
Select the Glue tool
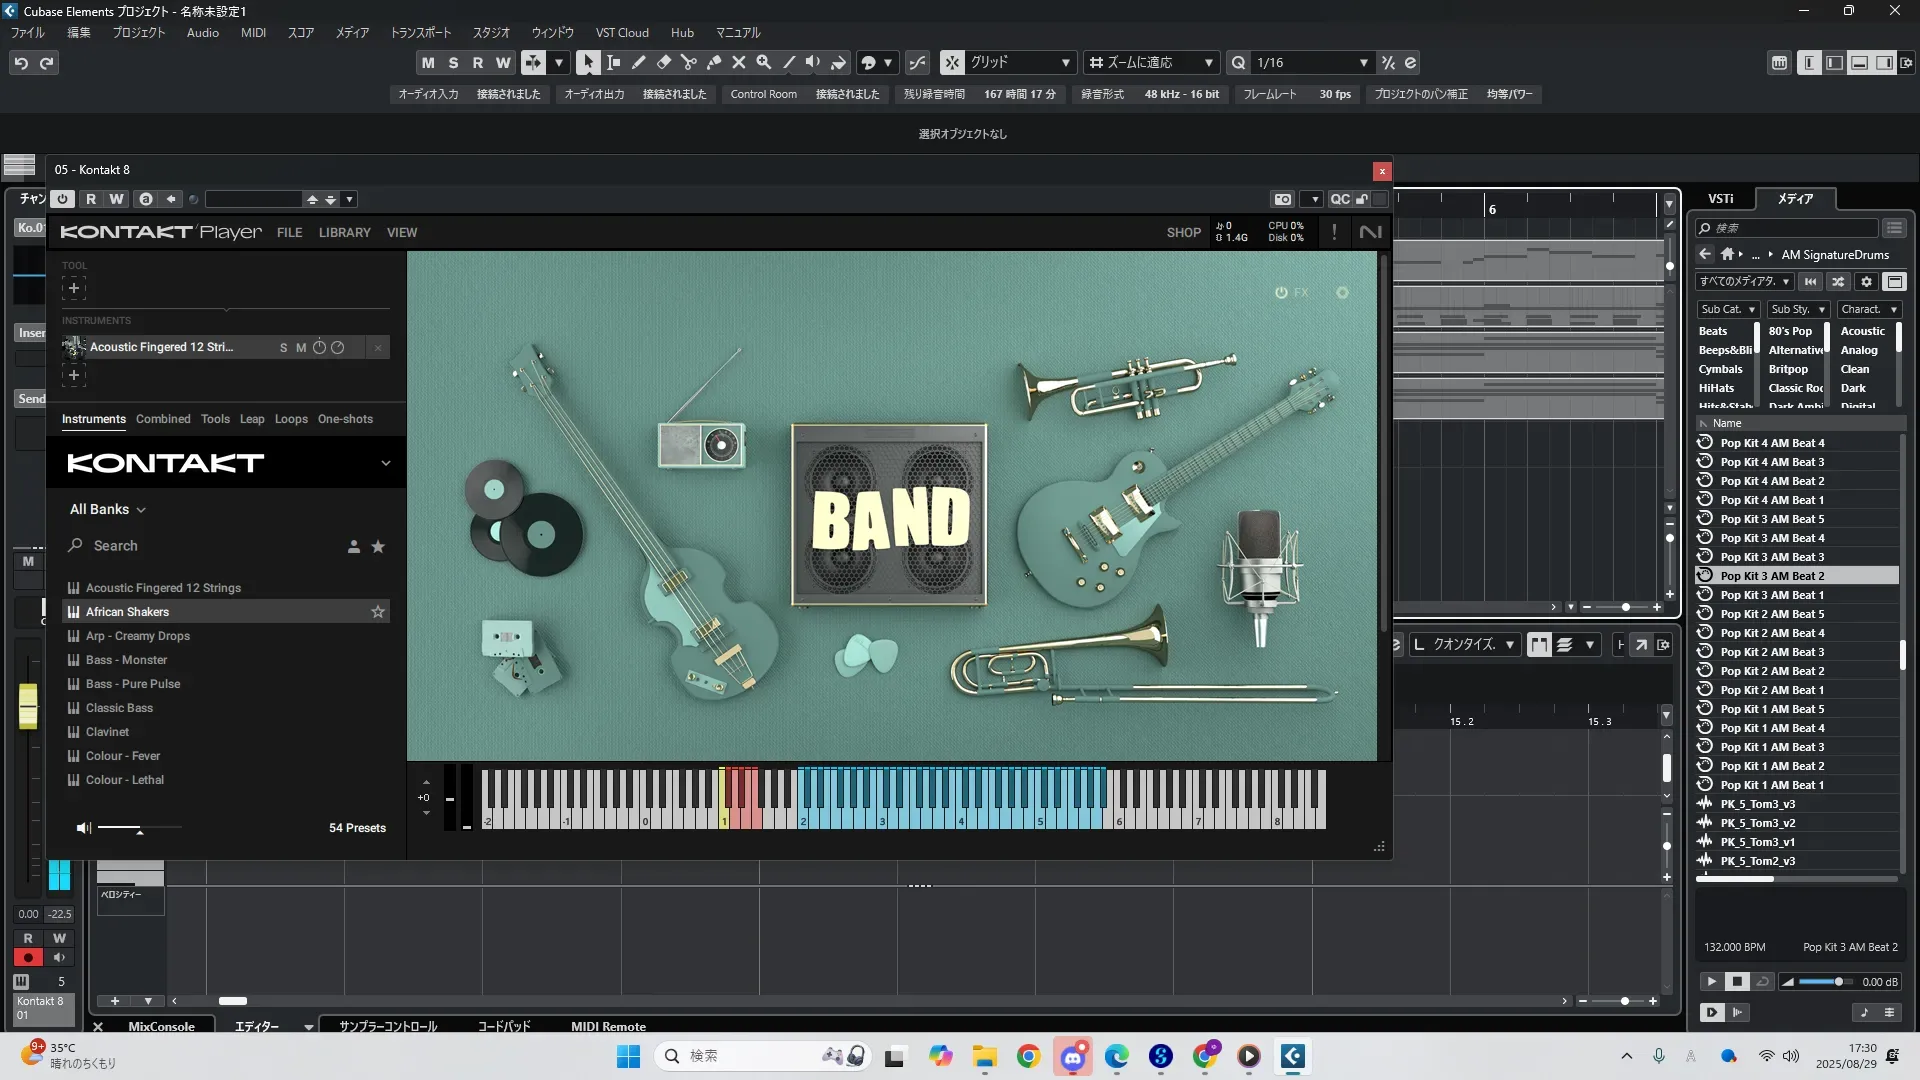coord(714,62)
